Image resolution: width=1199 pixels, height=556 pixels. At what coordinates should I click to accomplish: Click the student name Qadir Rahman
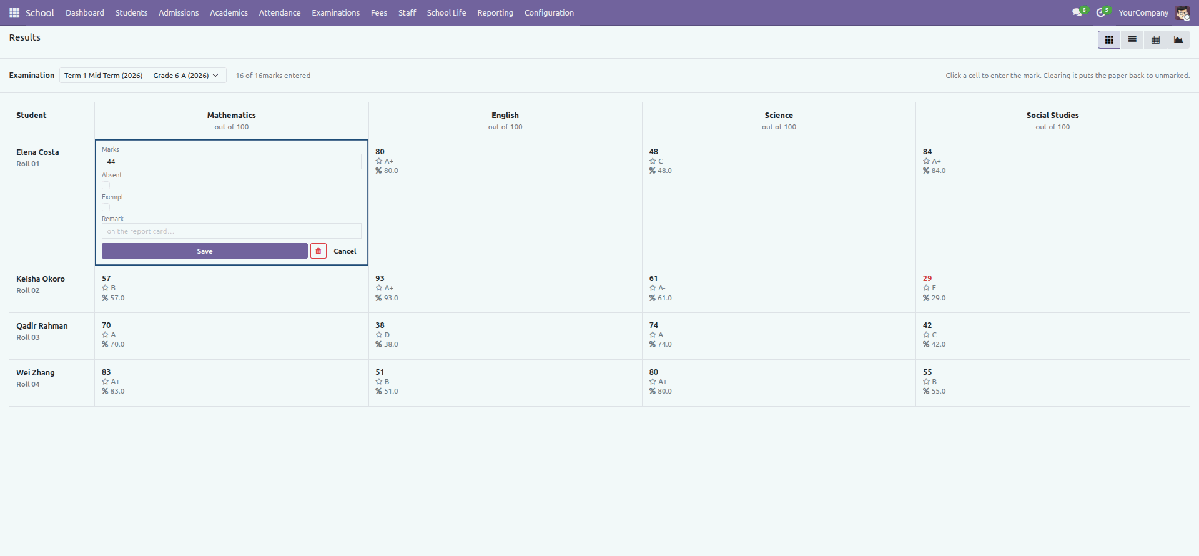(x=41, y=326)
